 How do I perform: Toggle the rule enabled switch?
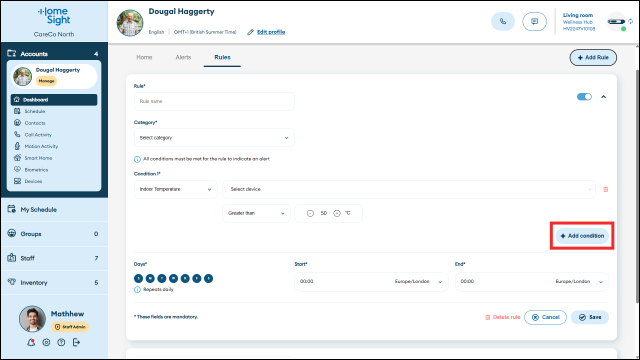pyautogui.click(x=584, y=97)
